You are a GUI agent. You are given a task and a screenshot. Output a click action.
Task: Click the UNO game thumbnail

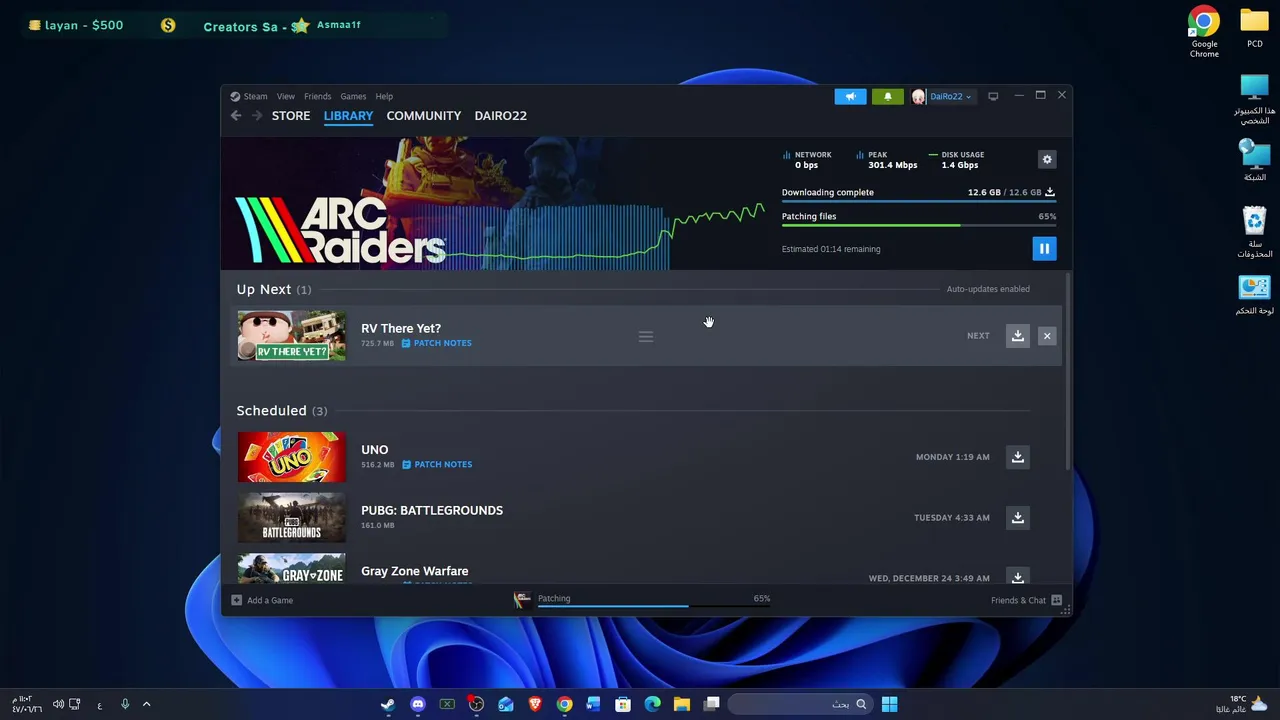[291, 457]
